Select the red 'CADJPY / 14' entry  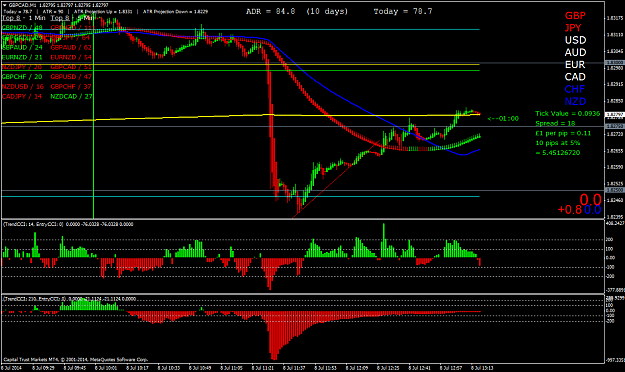coord(22,96)
